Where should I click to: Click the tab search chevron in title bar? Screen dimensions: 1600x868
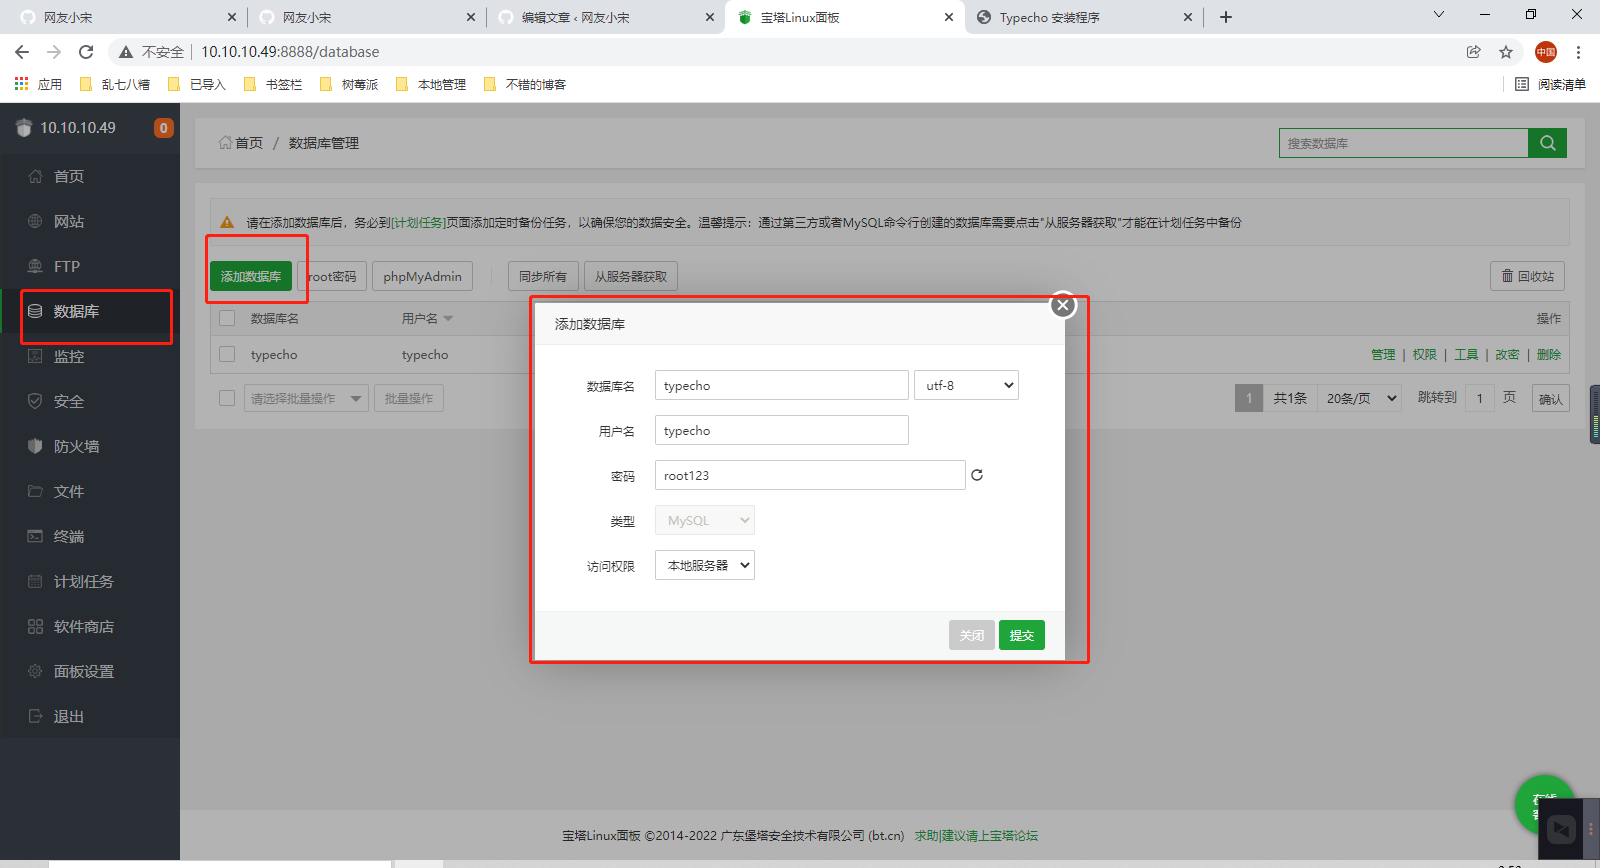click(x=1439, y=14)
